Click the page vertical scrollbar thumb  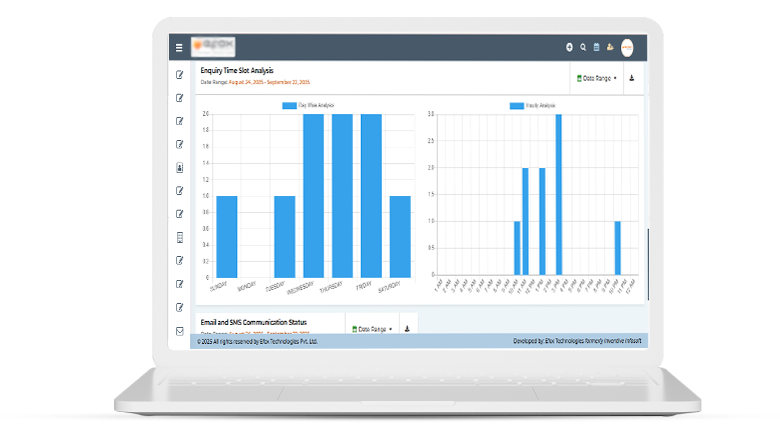tap(648, 265)
